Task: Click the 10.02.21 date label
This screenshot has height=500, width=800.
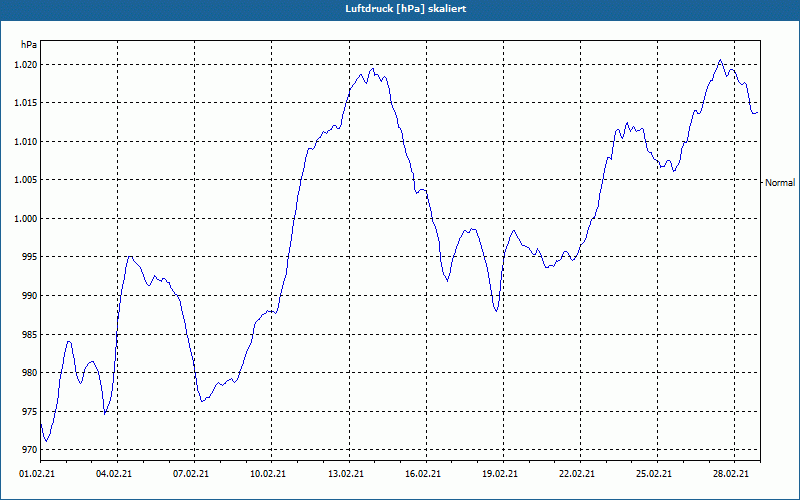Action: [x=268, y=474]
